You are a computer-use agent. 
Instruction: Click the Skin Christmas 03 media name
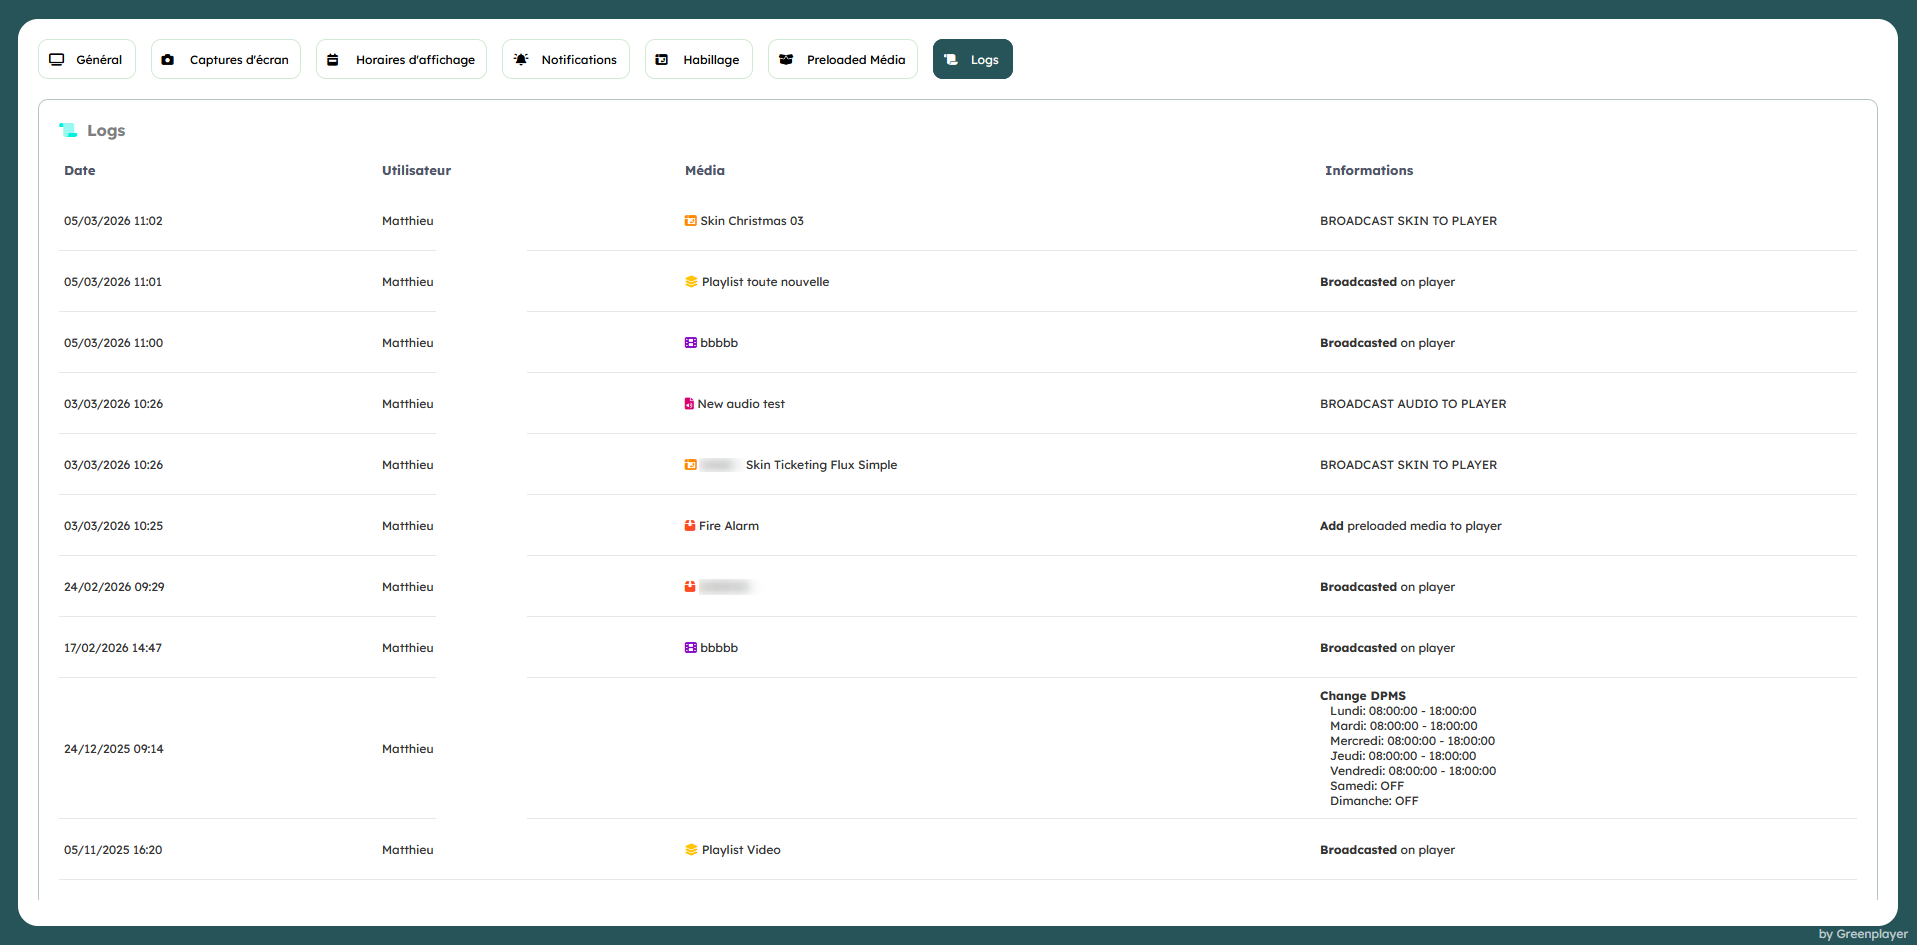[x=751, y=221]
